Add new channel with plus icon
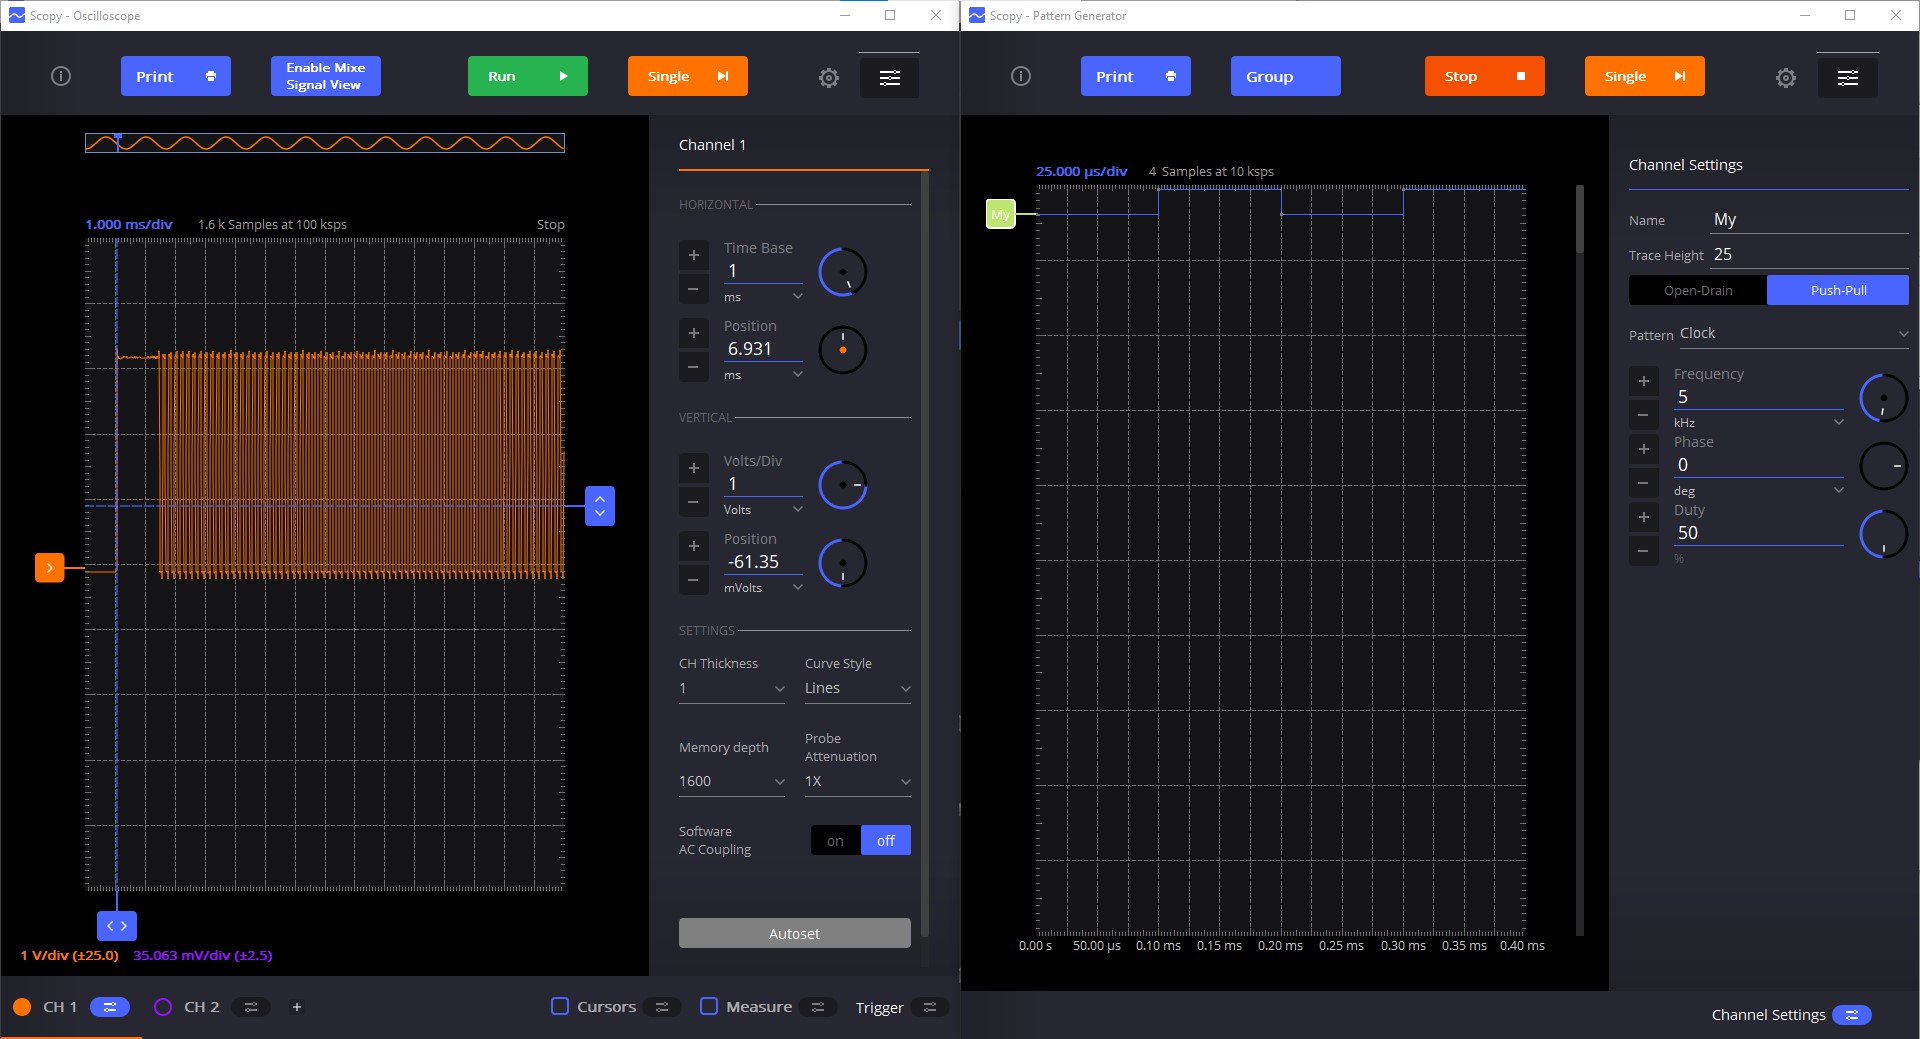This screenshot has height=1039, width=1920. (296, 1007)
